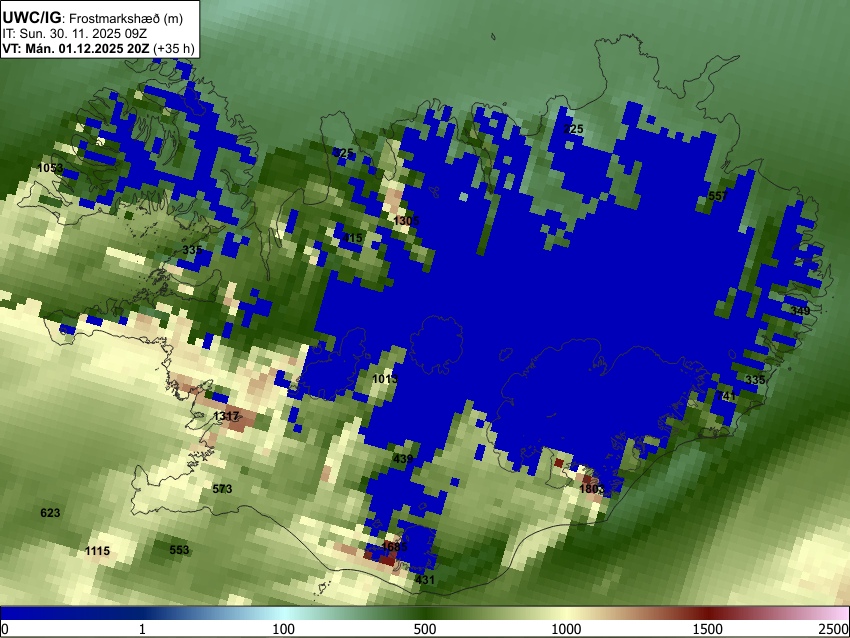850x638 pixels.
Task: Click the legend tick label 1
Action: click(x=142, y=629)
